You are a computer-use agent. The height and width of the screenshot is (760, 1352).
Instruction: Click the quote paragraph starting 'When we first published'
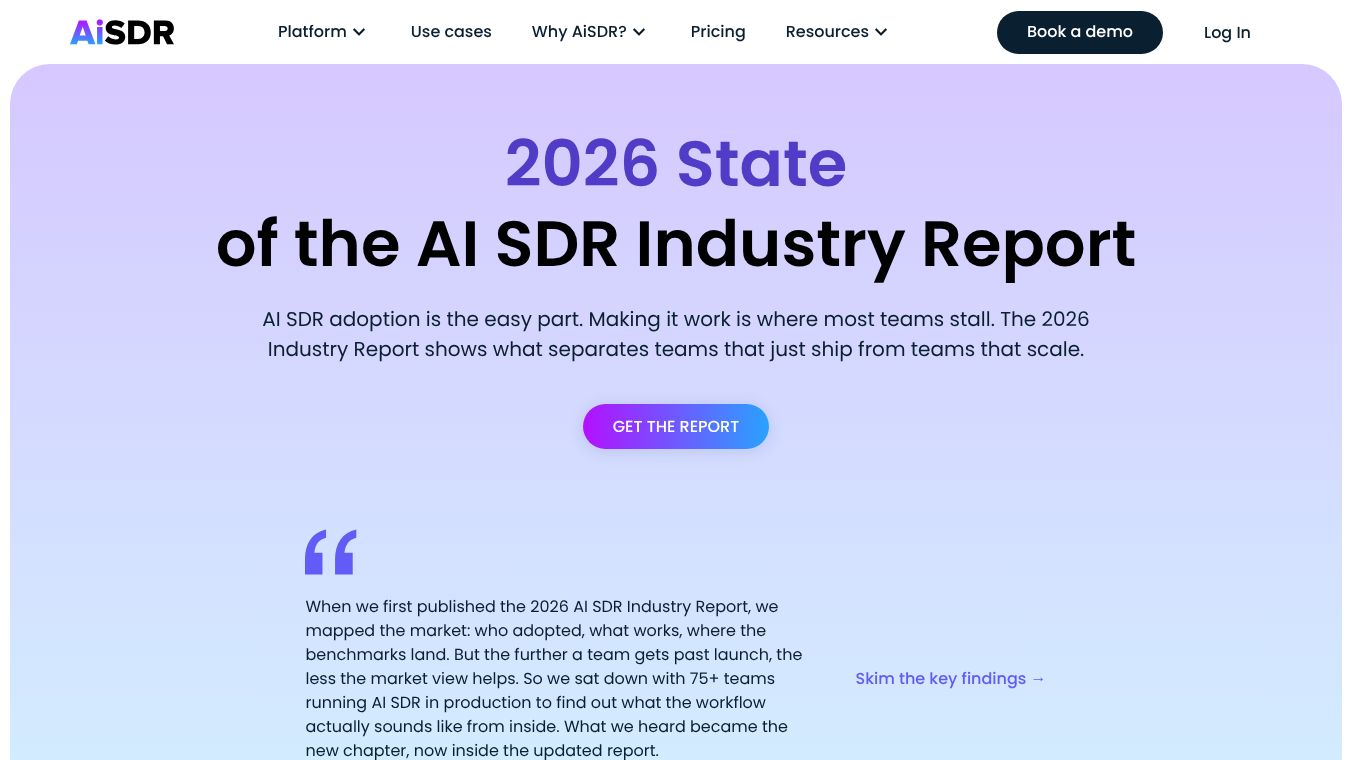coord(554,678)
